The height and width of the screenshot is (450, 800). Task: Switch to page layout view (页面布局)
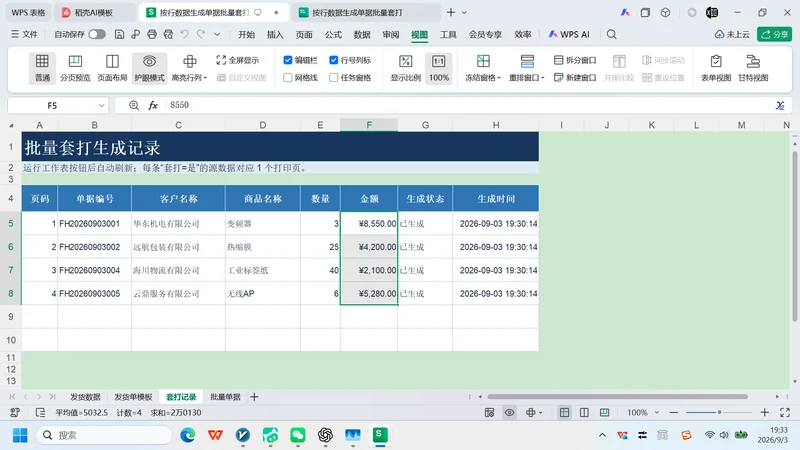coord(112,68)
